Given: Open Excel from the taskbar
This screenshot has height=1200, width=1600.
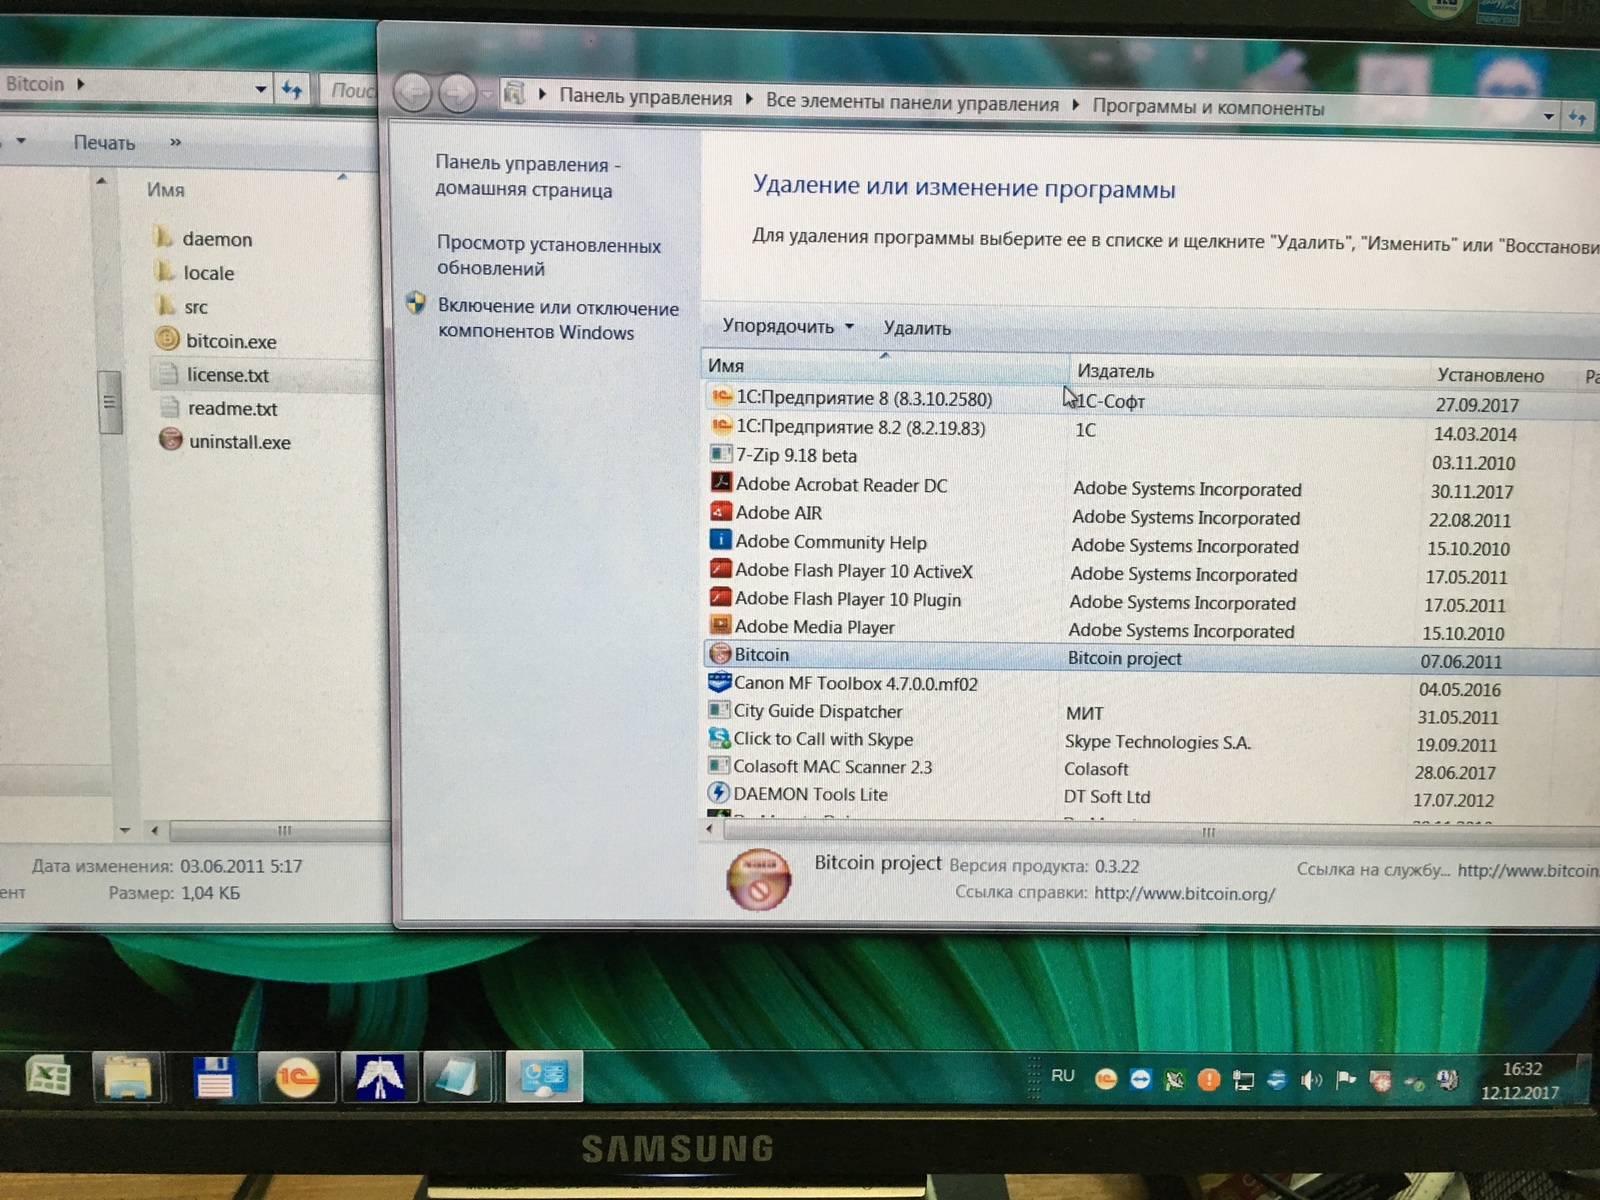Looking at the screenshot, I should (x=47, y=1077).
